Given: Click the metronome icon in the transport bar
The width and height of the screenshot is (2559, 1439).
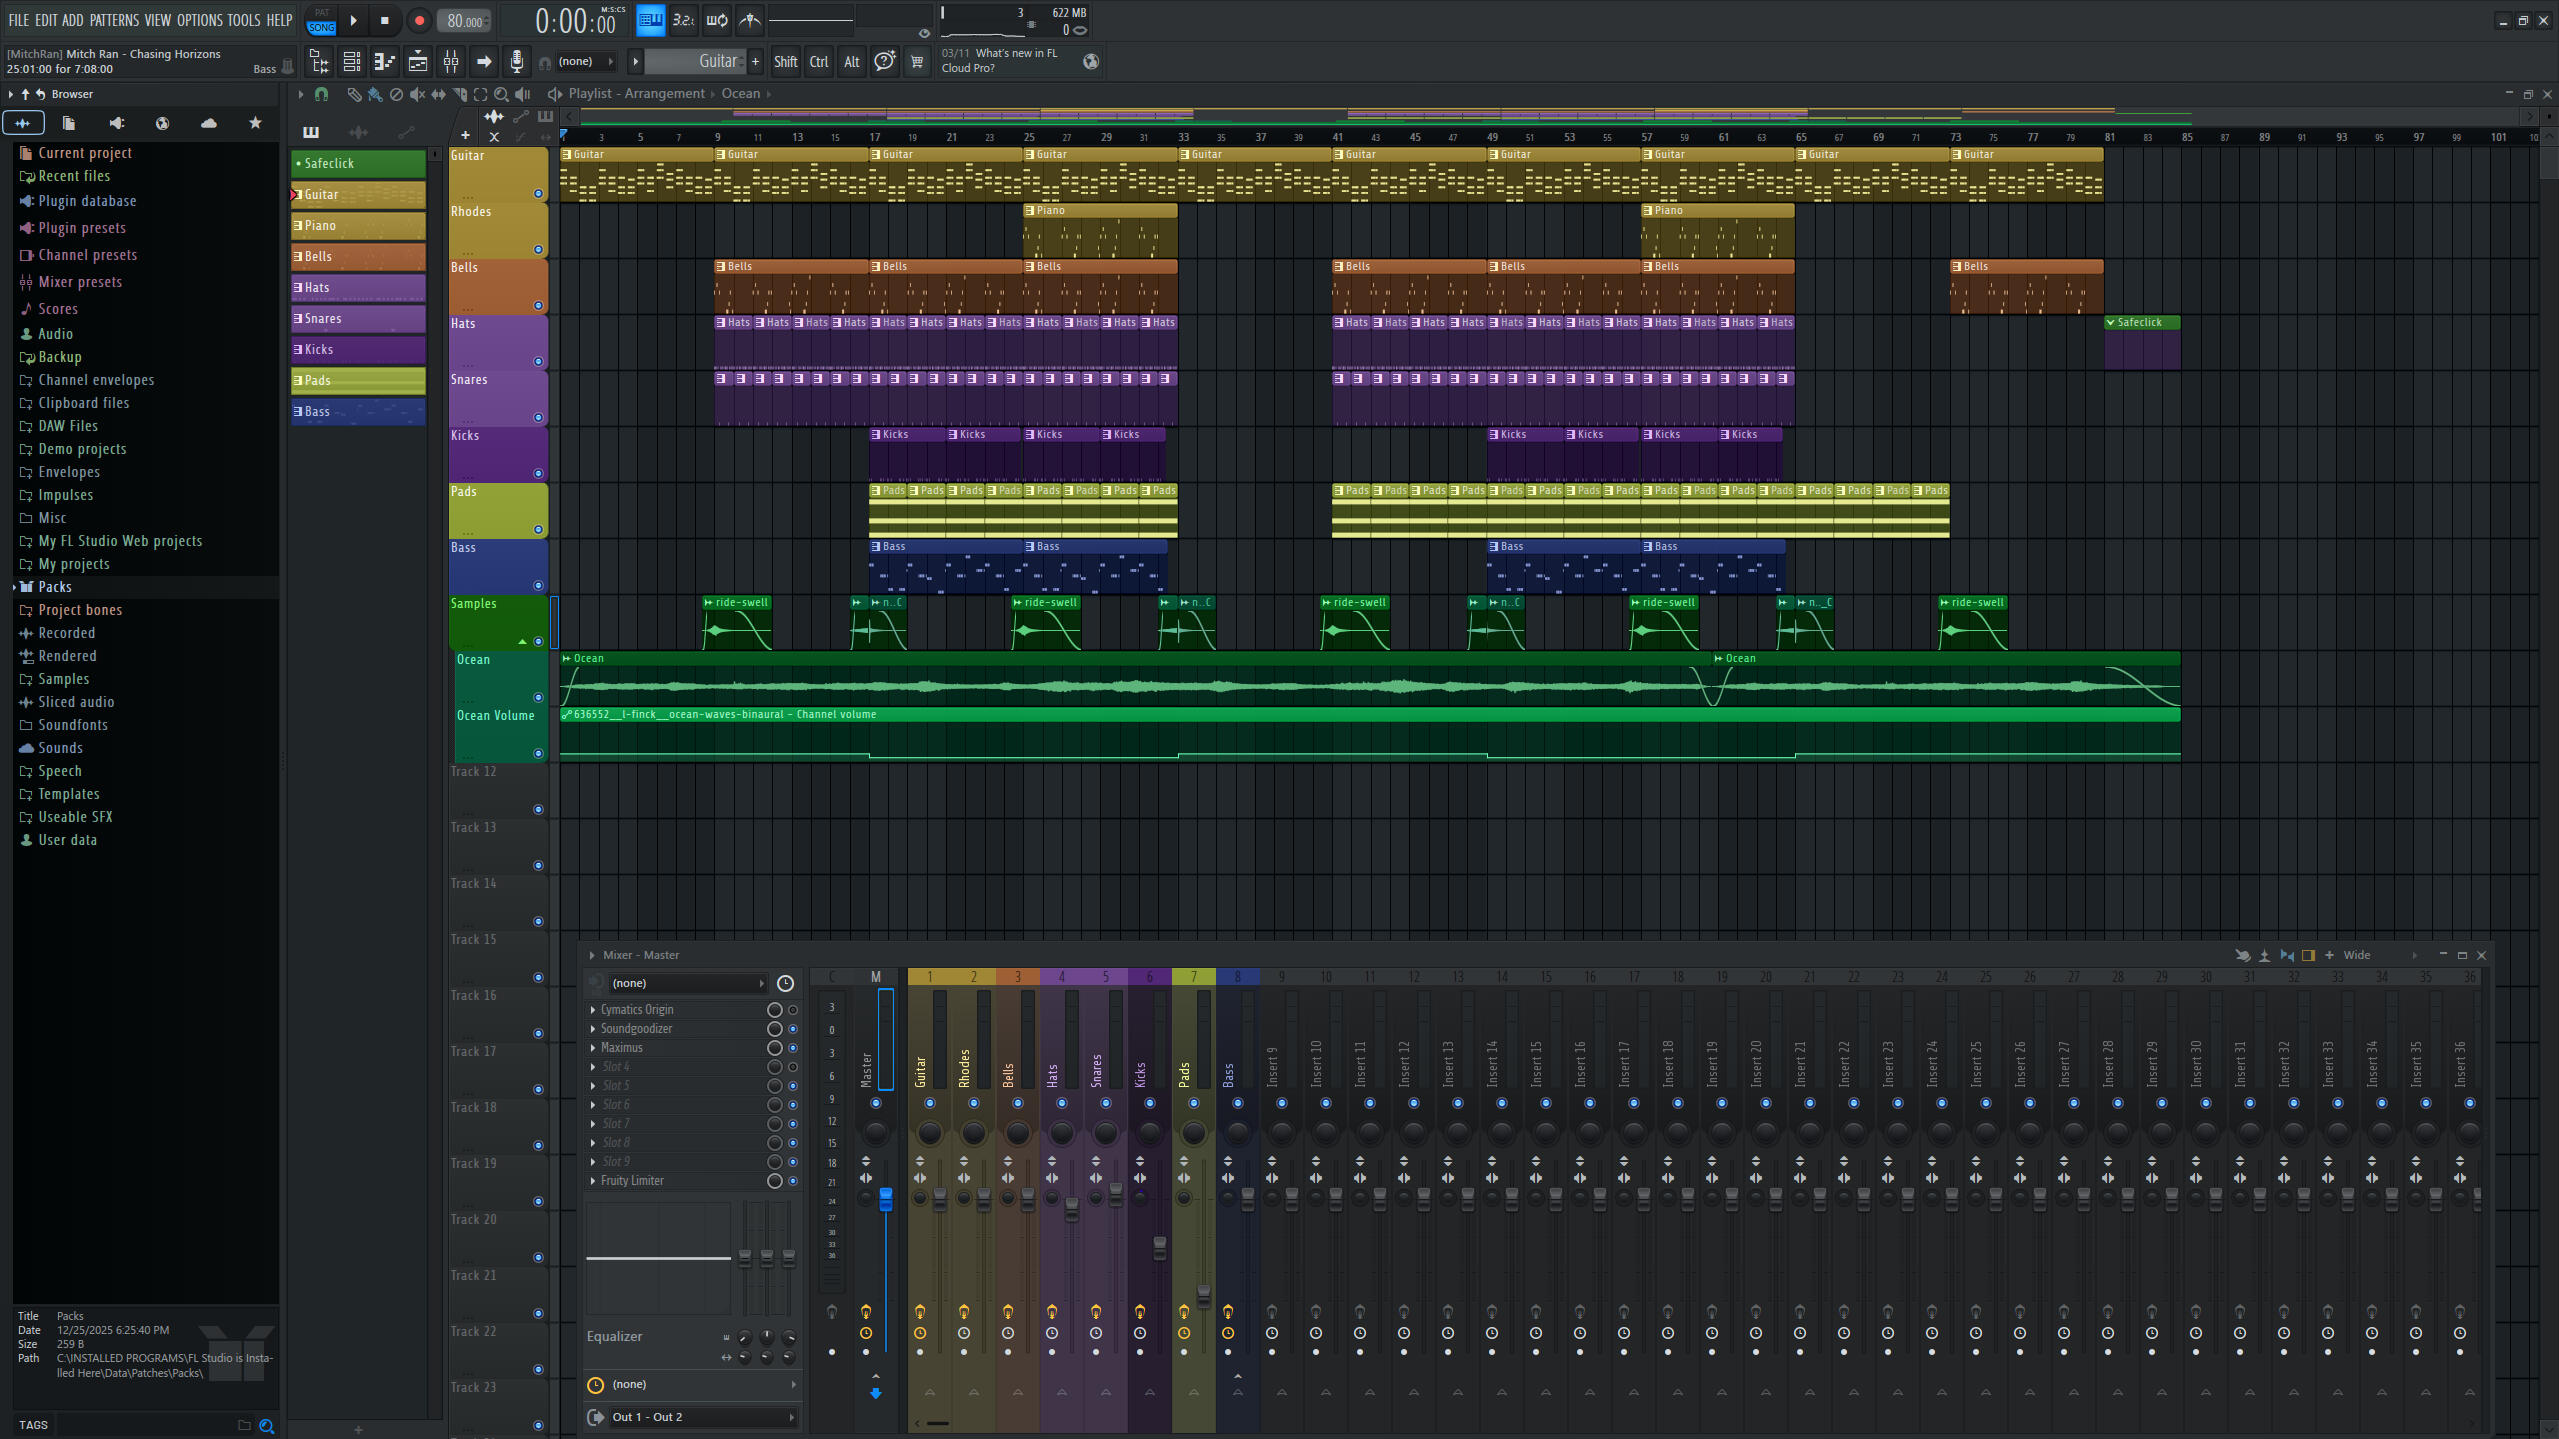Looking at the screenshot, I should click(749, 20).
